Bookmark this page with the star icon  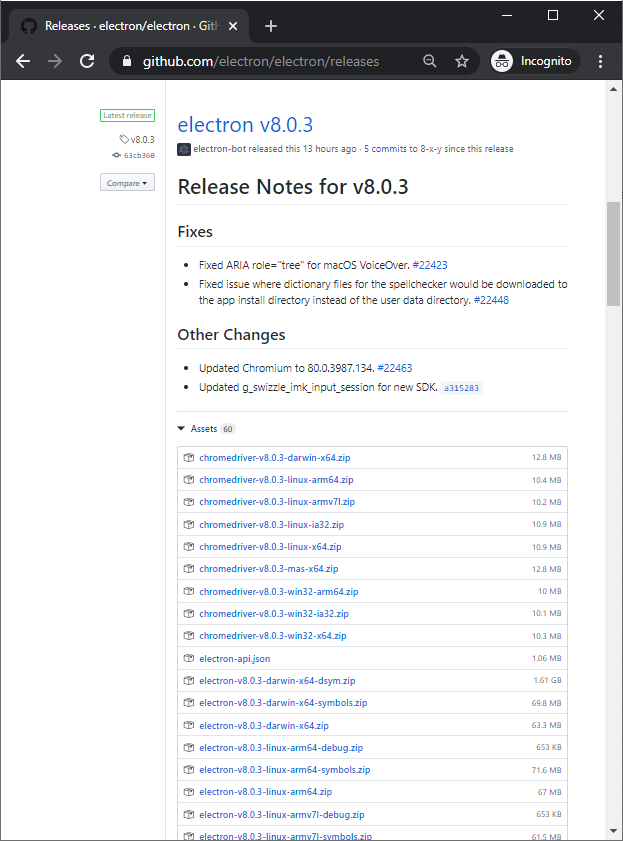[x=462, y=61]
